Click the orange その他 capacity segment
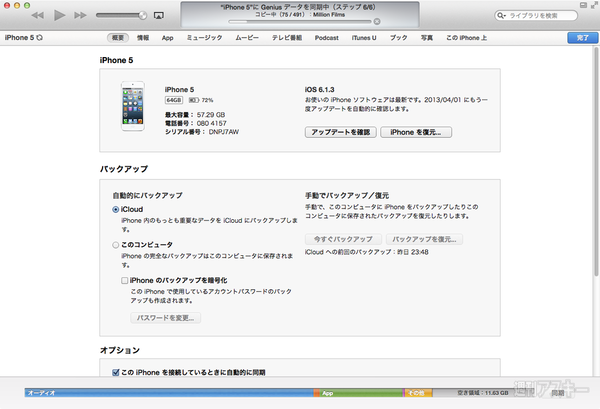This screenshot has height=409, width=600. [419, 393]
